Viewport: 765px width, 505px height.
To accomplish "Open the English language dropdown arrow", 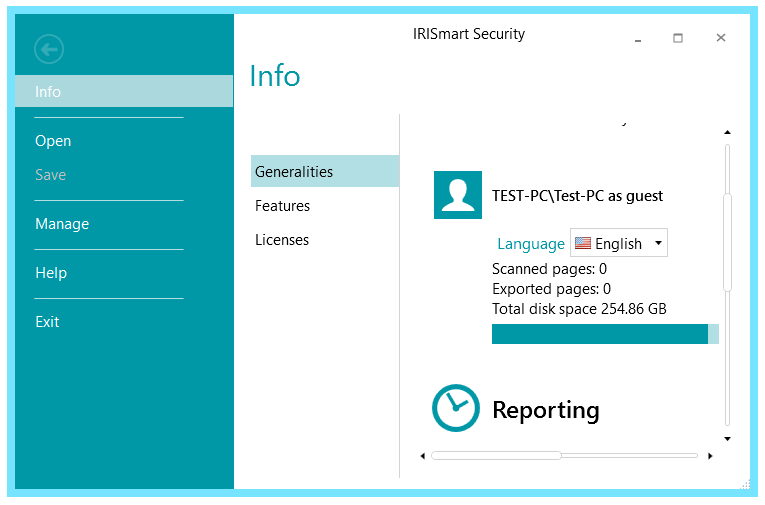I will pyautogui.click(x=658, y=242).
